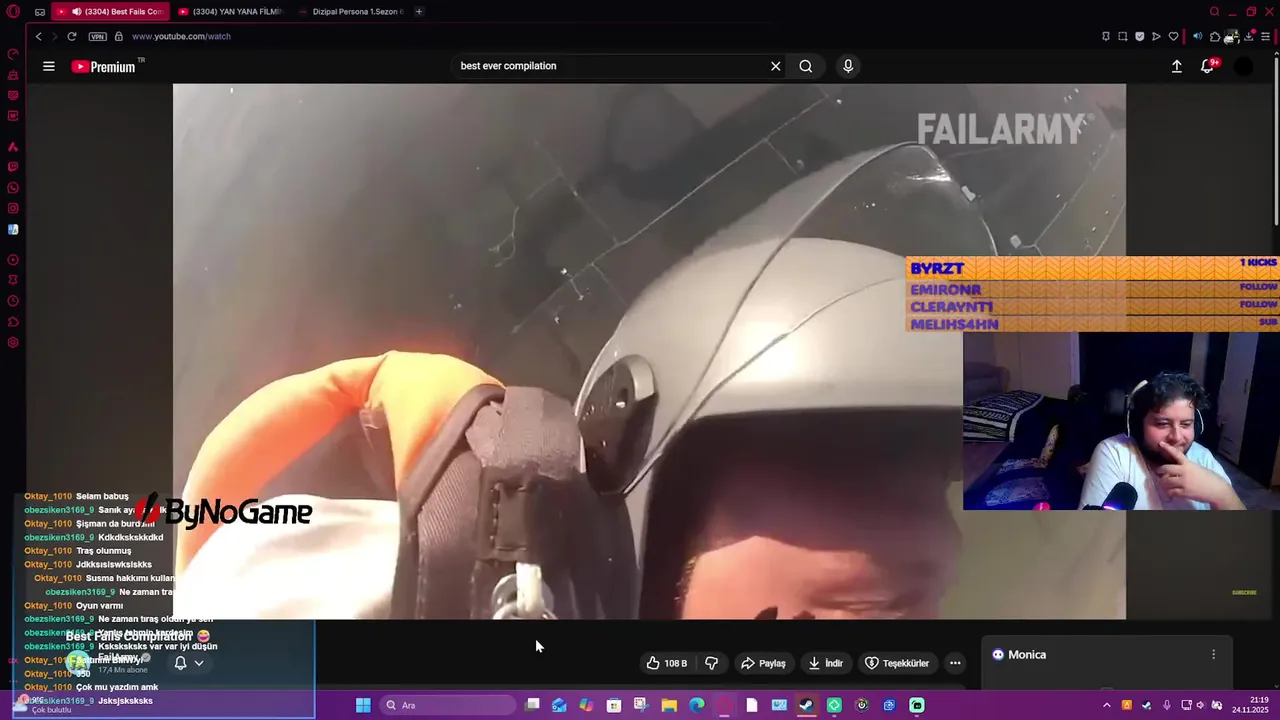Open a new tab with the plus button
Screen dimensions: 1280x720
pyautogui.click(x=419, y=12)
